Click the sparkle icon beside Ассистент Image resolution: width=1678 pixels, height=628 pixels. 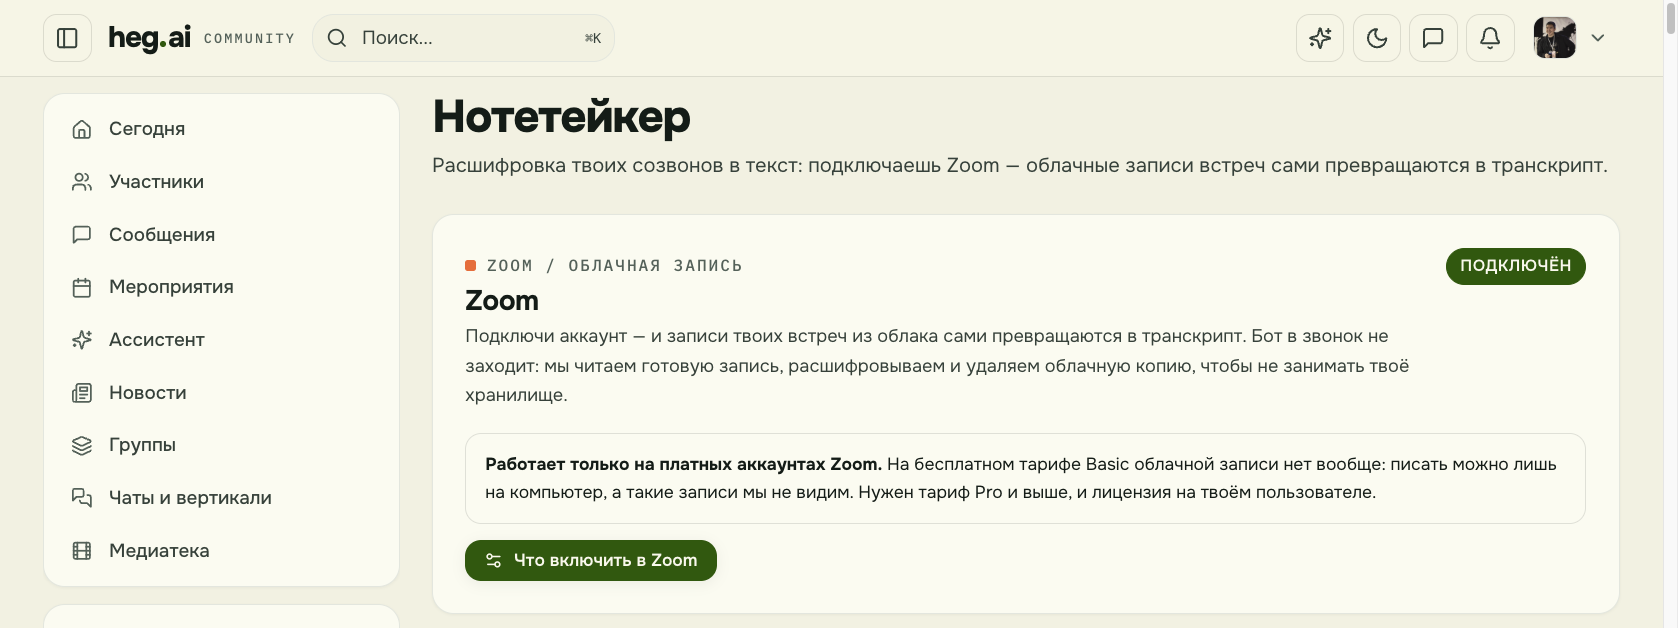pos(82,340)
